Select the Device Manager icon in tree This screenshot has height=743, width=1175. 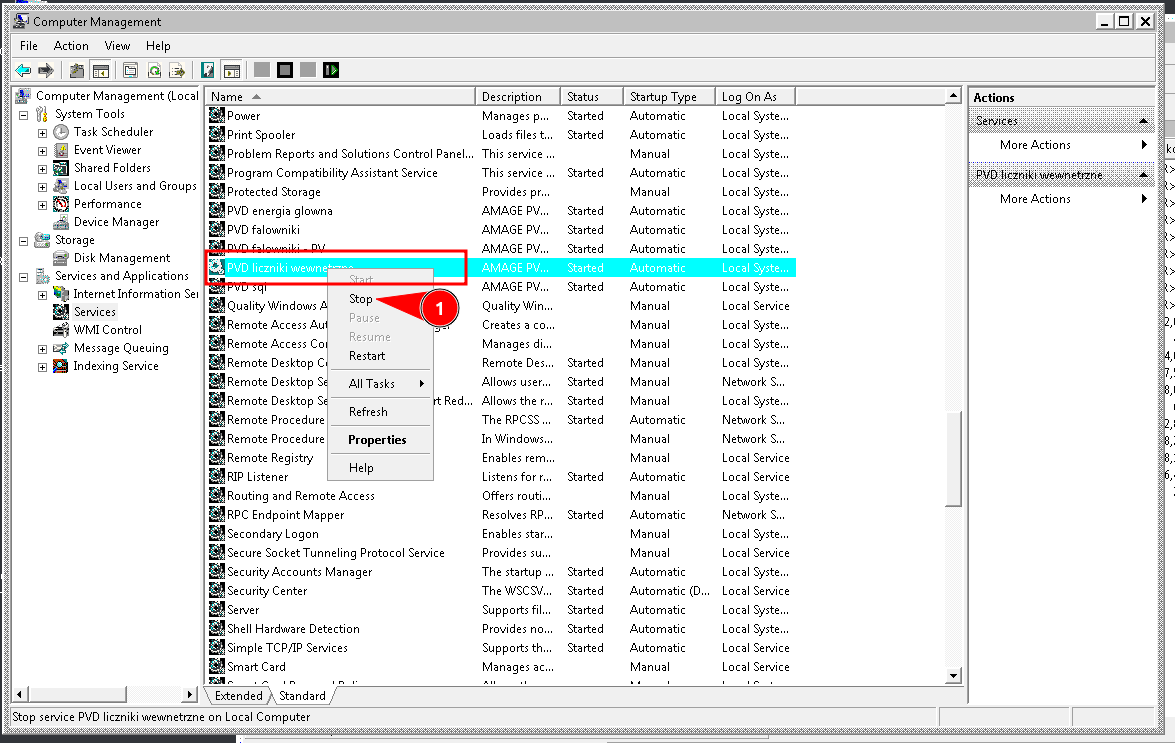coord(62,222)
